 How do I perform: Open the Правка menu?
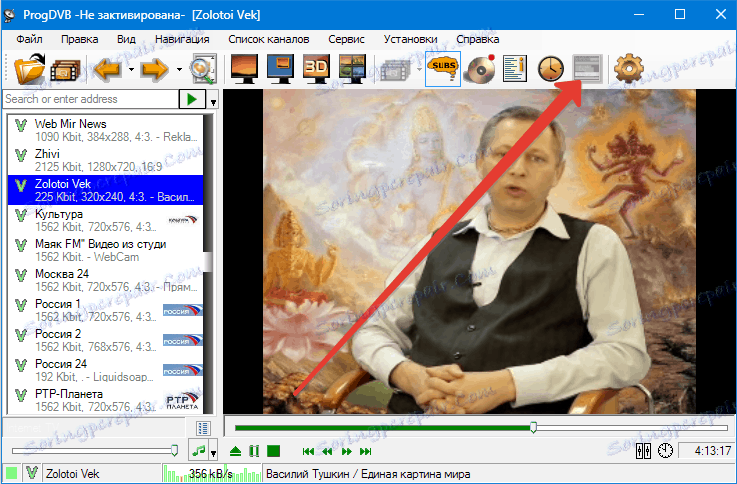tap(79, 39)
